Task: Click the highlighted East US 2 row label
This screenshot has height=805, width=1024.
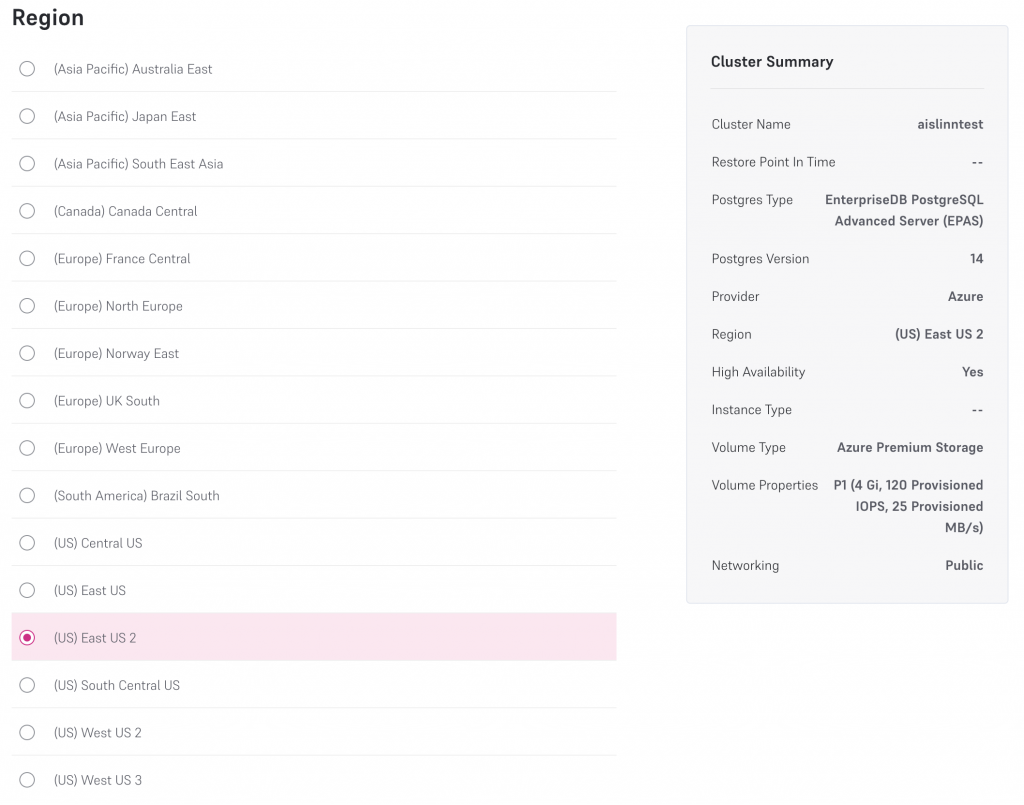Action: (95, 638)
